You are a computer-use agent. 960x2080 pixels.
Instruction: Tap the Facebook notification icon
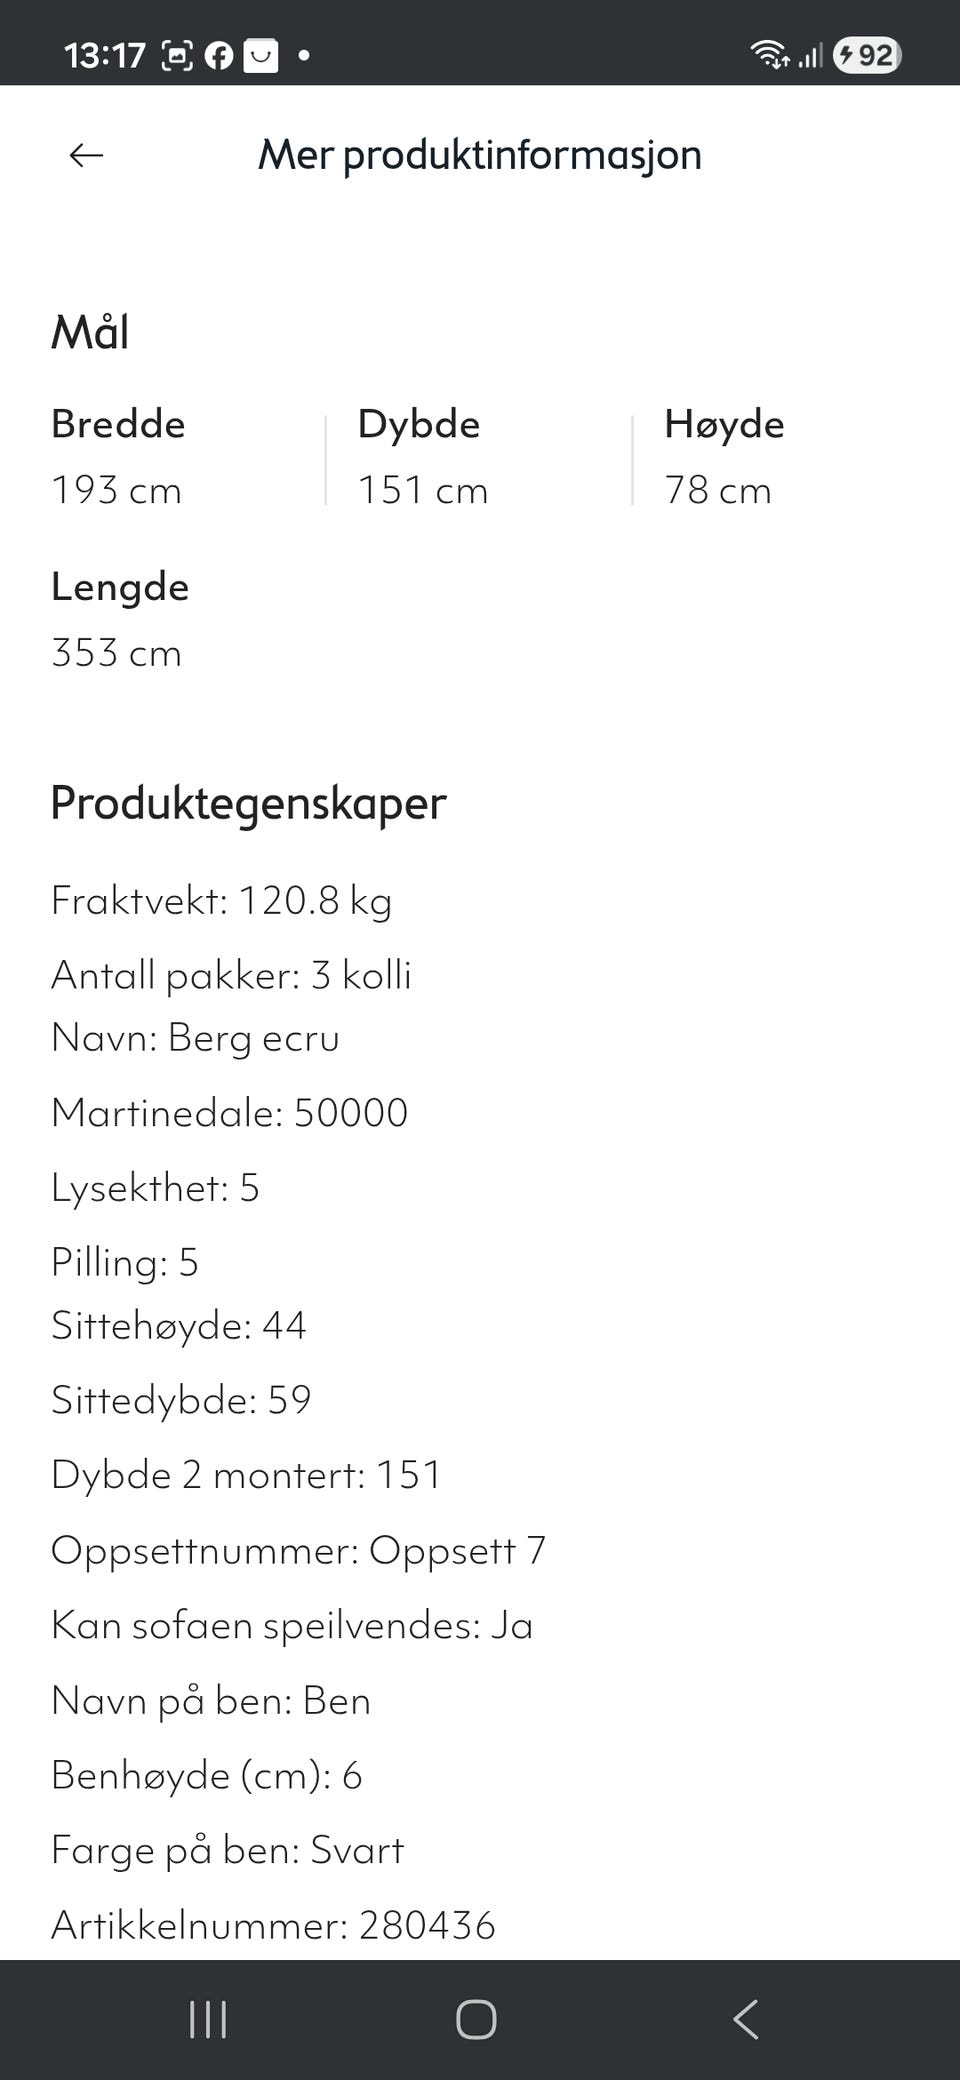219,55
